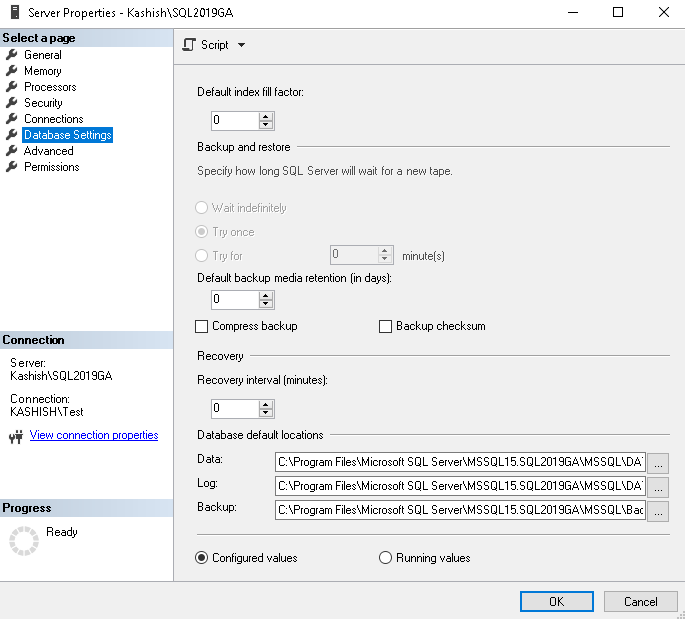This screenshot has height=619, width=685.
Task: Select the Running values radio button
Action: (x=386, y=558)
